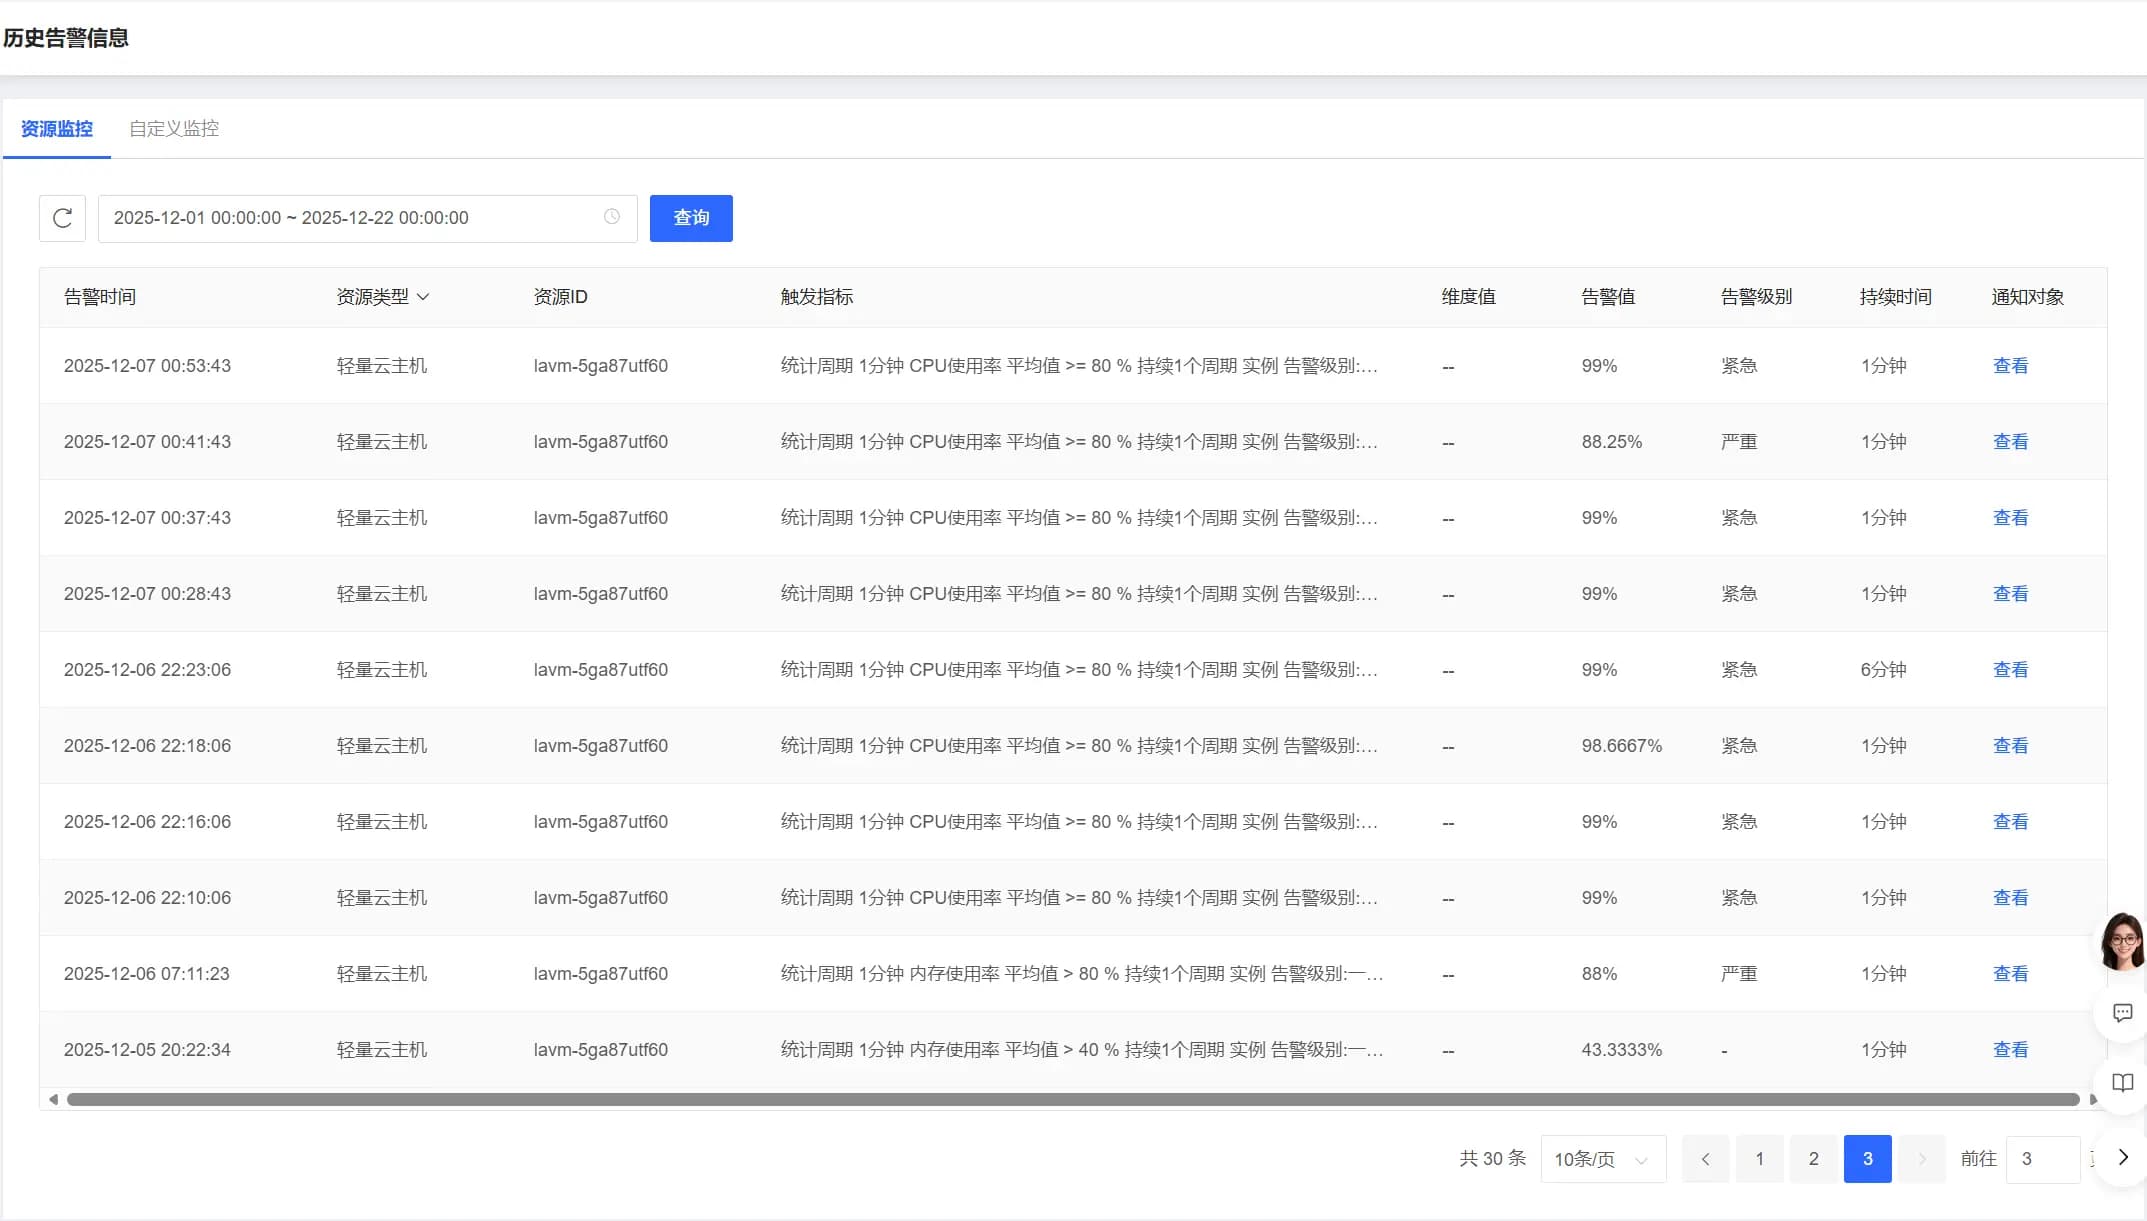Switch to the 自定义监控 tab
Image resolution: width=2147 pixels, height=1221 pixels.
(x=174, y=129)
